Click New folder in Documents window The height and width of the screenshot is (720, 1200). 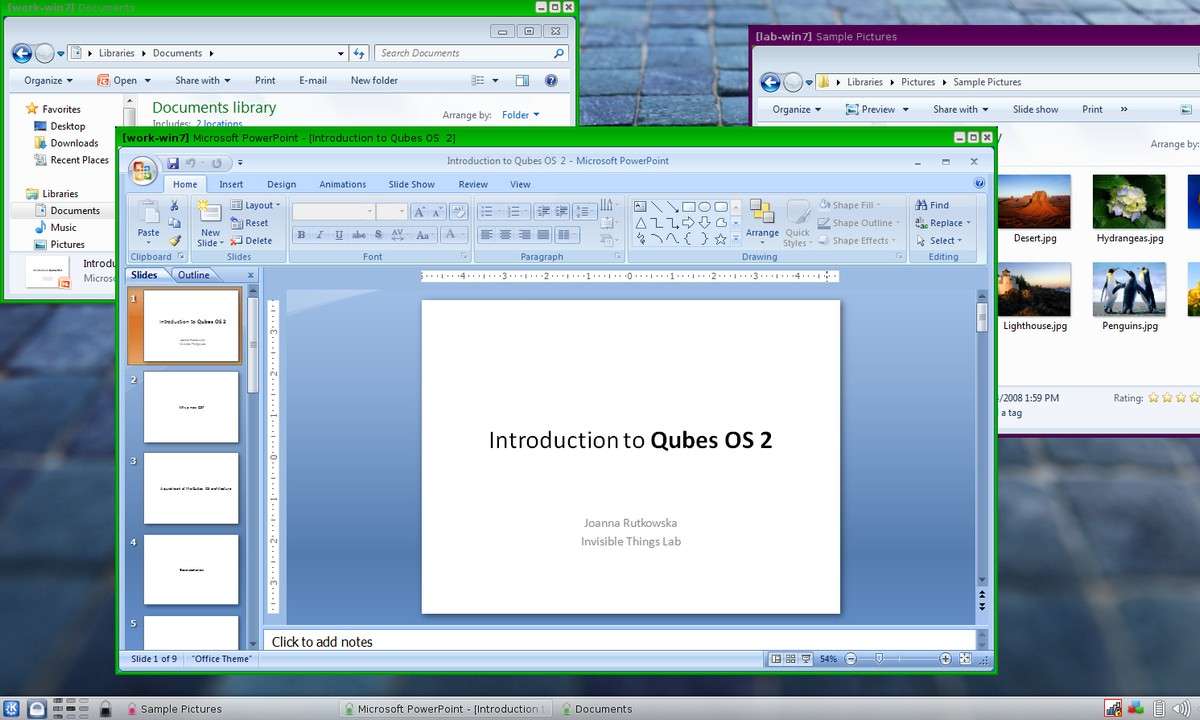coord(374,80)
